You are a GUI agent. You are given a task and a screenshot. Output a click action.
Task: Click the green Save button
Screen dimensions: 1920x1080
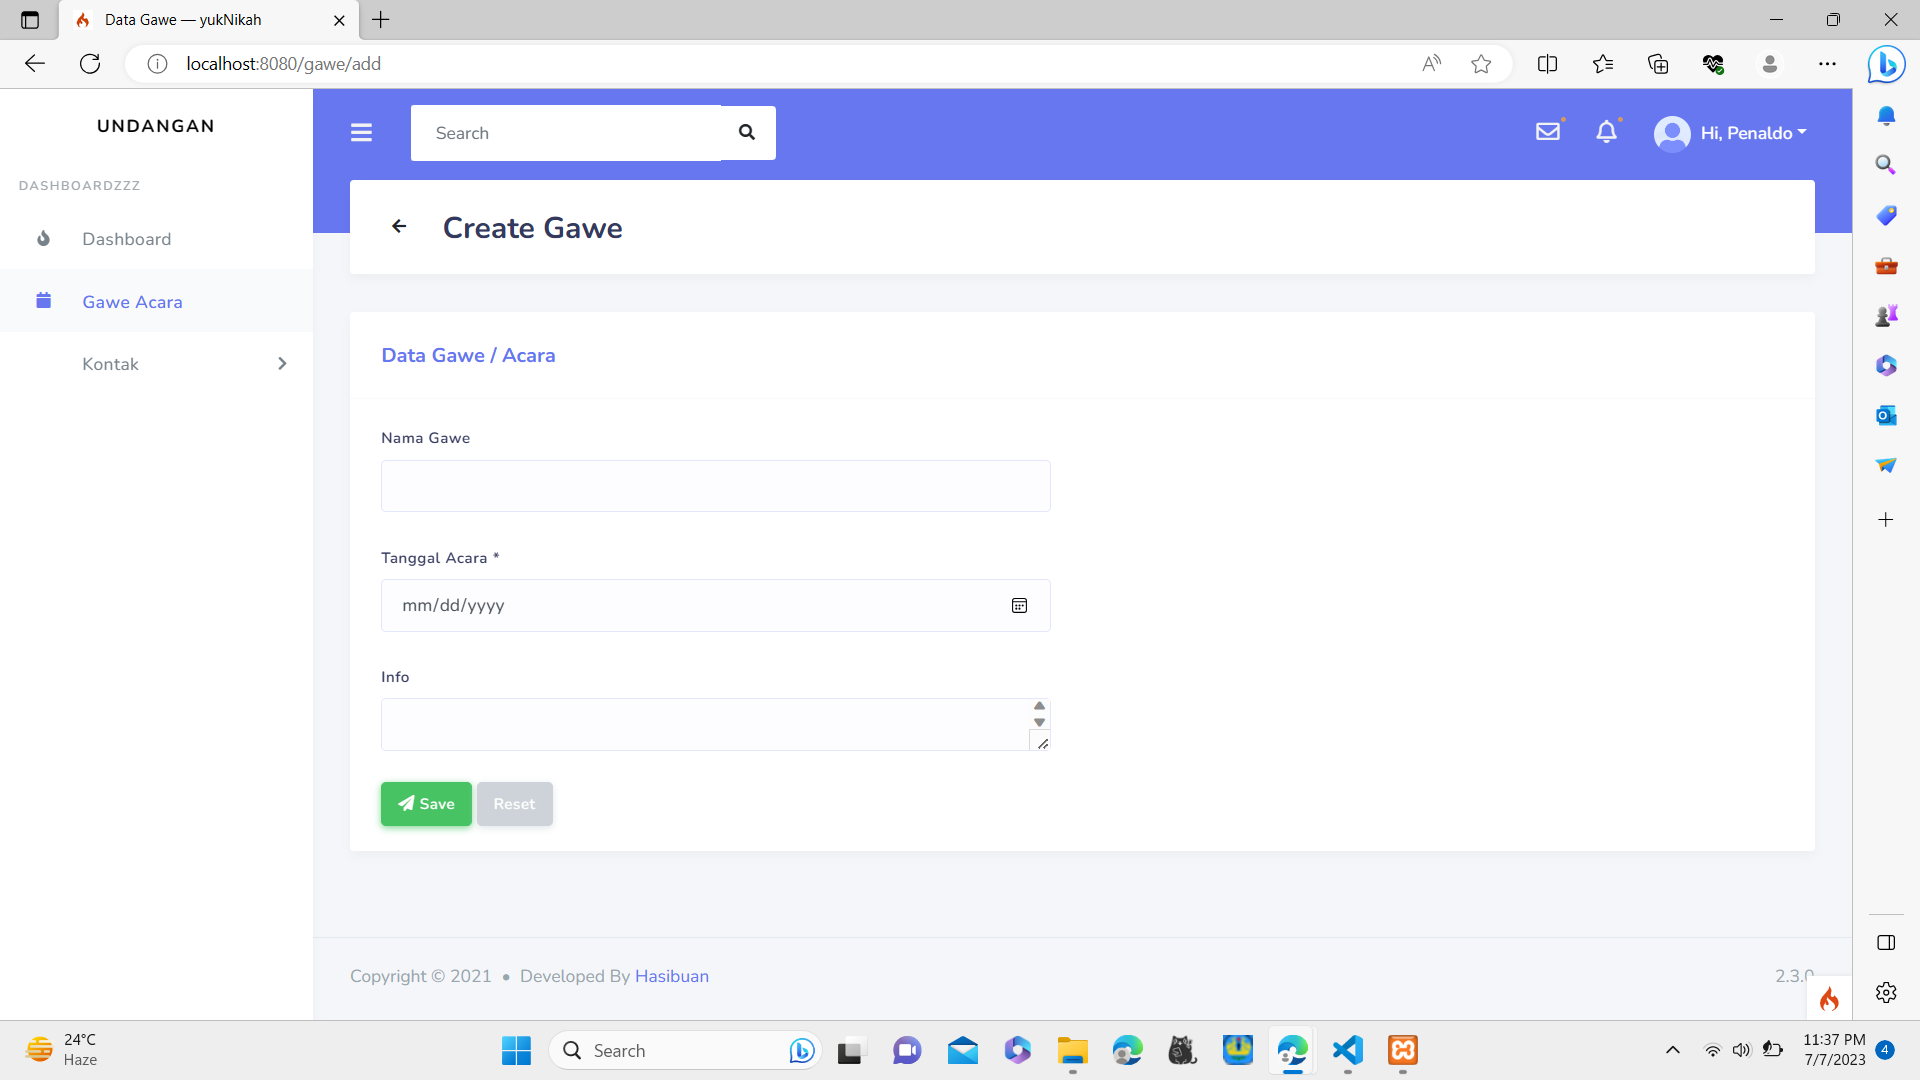425,803
